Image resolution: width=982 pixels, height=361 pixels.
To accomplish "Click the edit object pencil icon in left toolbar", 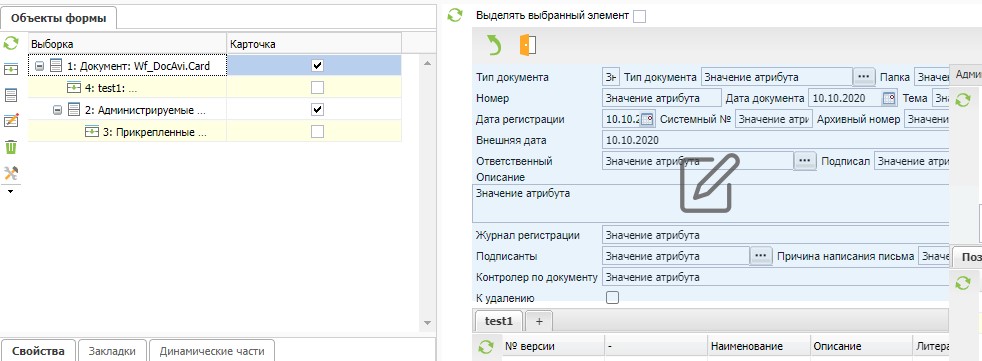I will pos(11,121).
